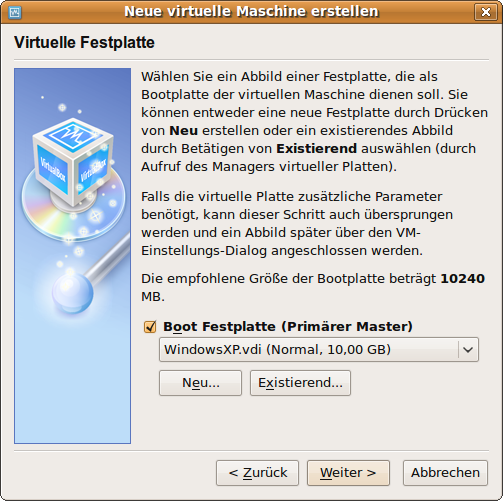The width and height of the screenshot is (503, 501).
Task: Uncheck the Boot Festplatte checkbox
Action: coord(150,327)
